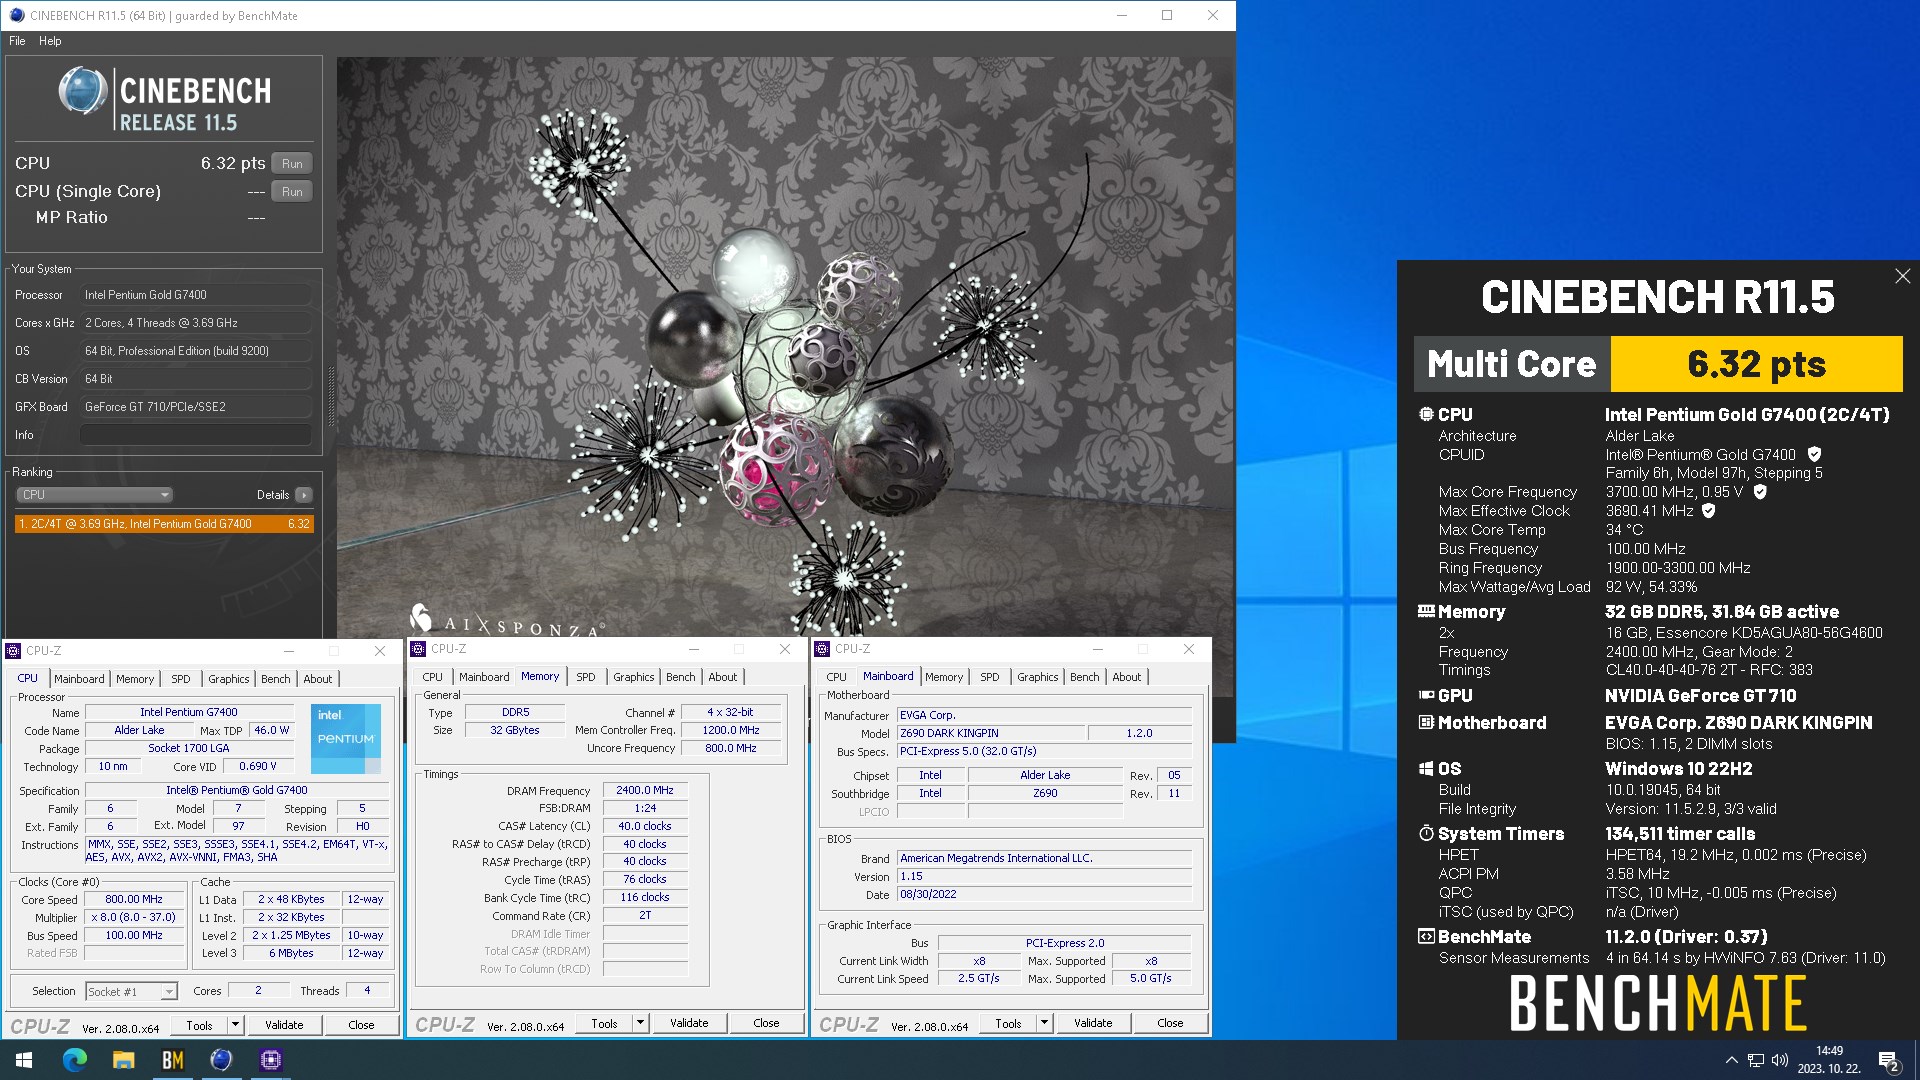Click Max Core Frequency verified shield

coord(1760,491)
